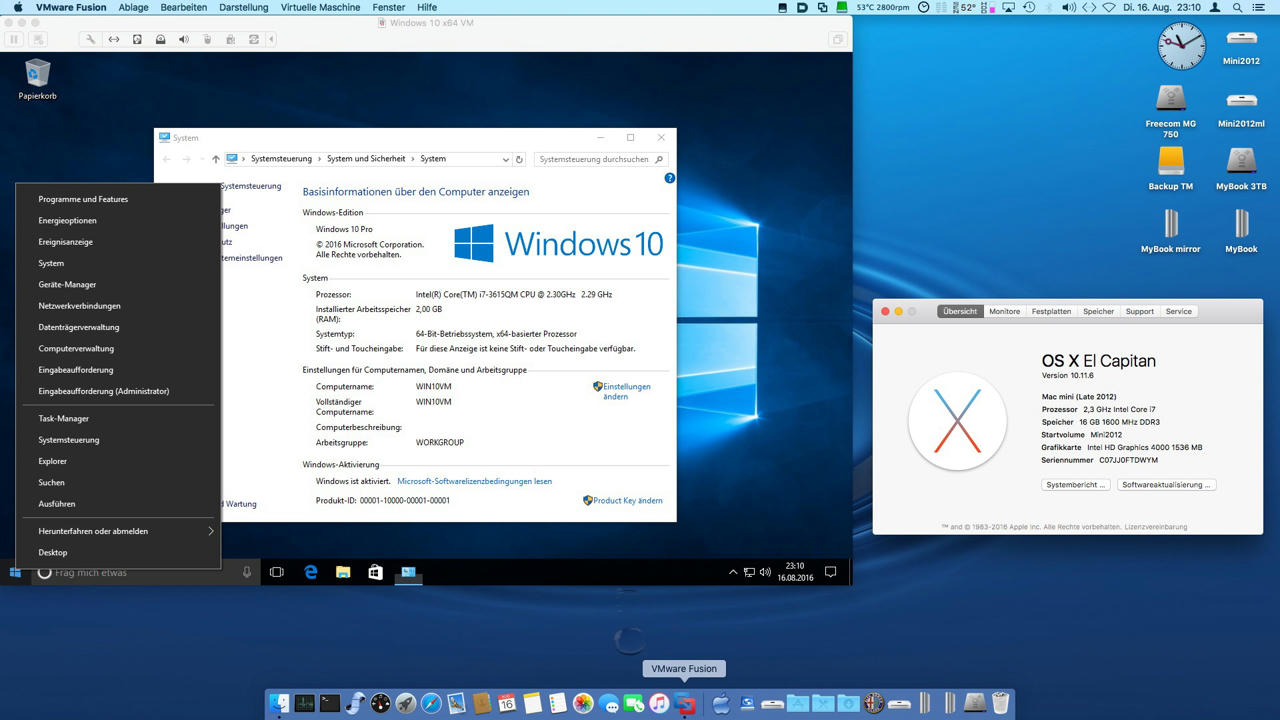Image resolution: width=1280 pixels, height=720 pixels.
Task: Expand the Systemsteuerung breadcrumb chevron
Action: [320, 159]
